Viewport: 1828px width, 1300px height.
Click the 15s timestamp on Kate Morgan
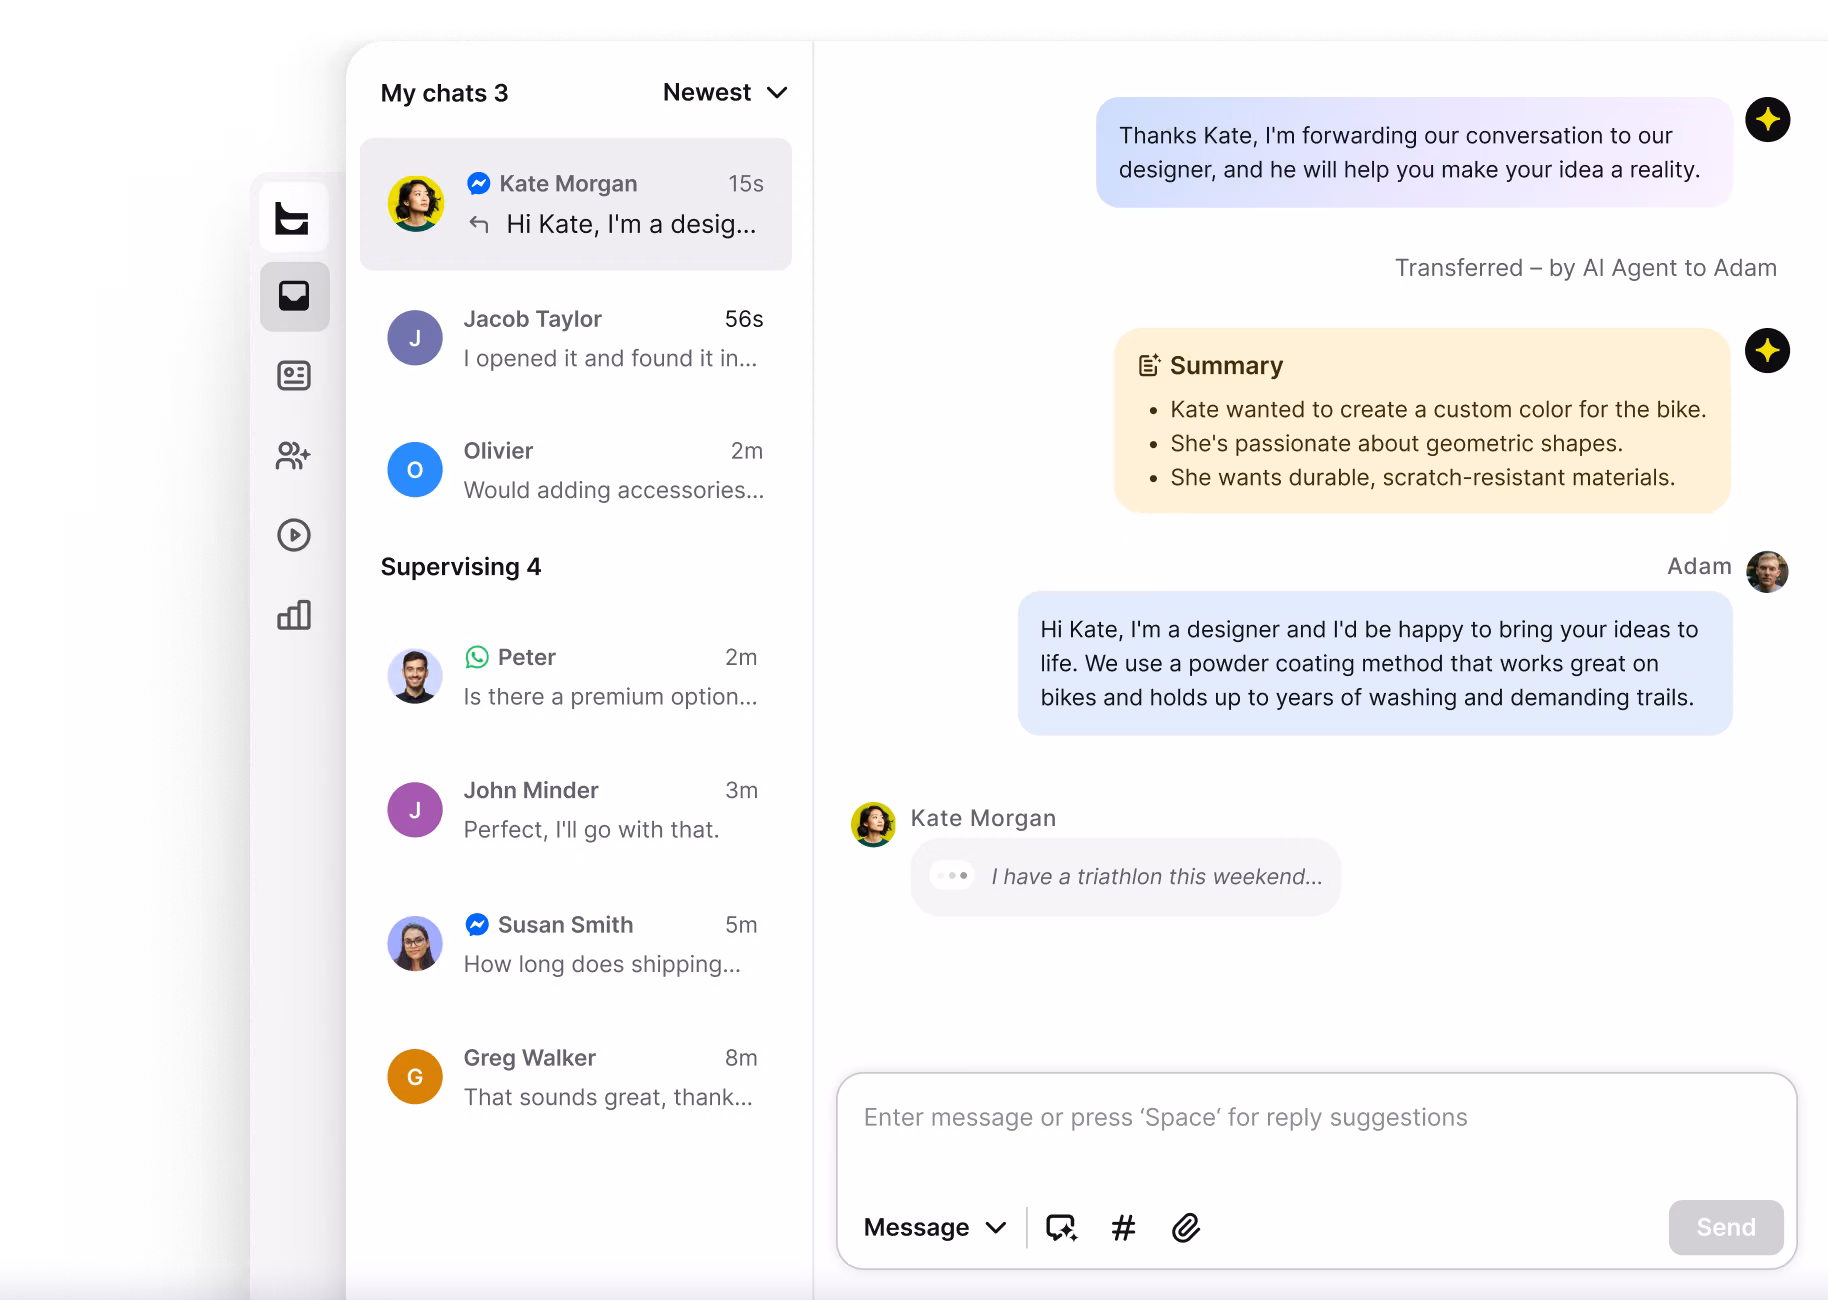pos(746,184)
